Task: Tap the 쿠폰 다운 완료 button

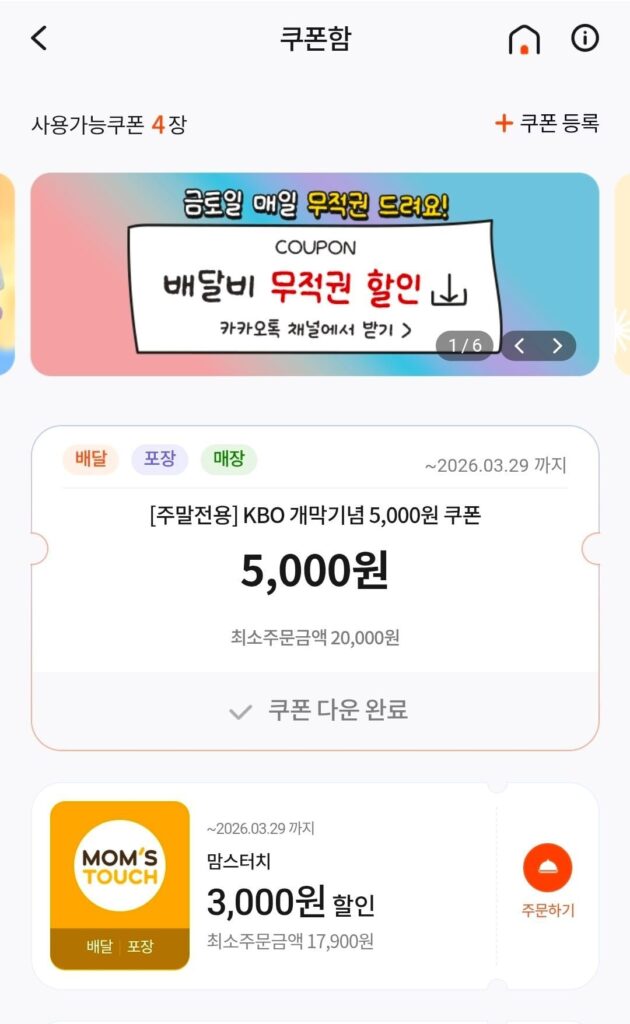Action: [x=315, y=711]
